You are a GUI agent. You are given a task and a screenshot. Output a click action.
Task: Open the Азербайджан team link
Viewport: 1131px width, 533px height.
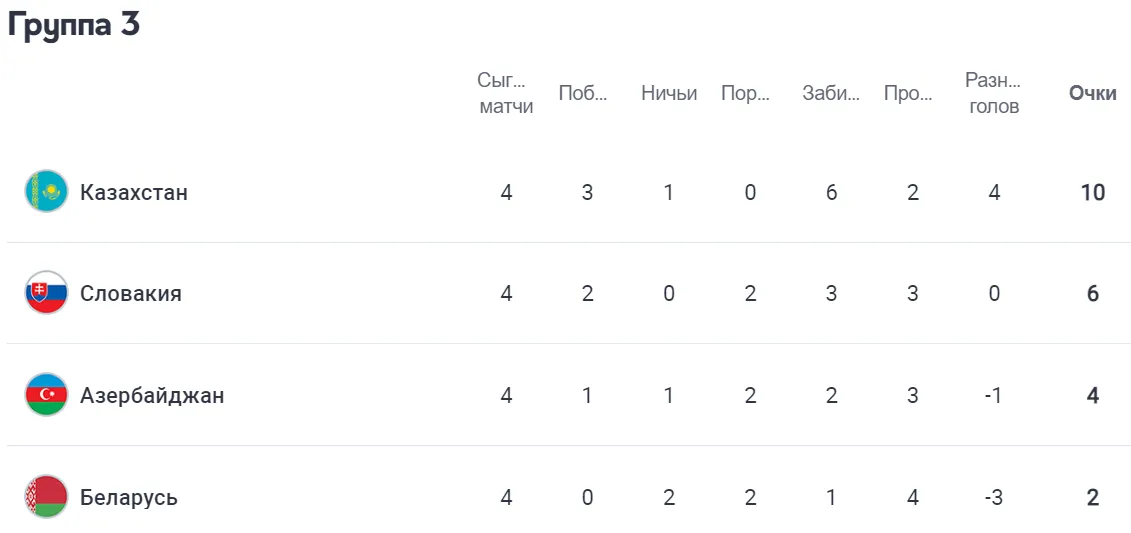click(152, 396)
